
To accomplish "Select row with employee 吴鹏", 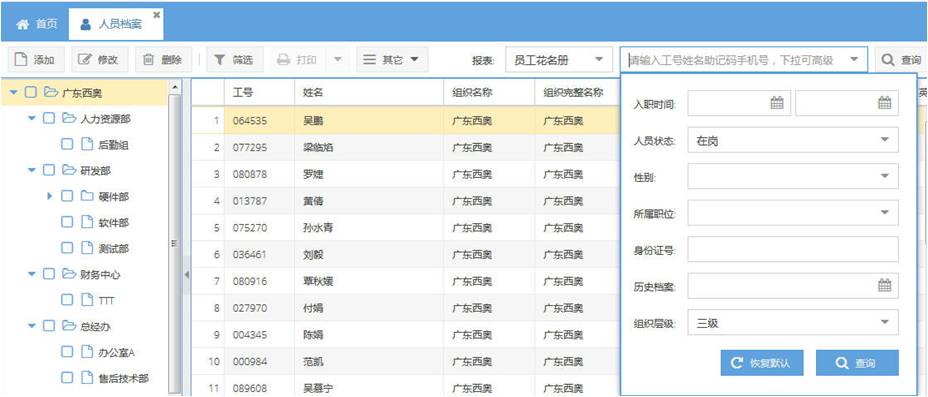I will (405, 121).
